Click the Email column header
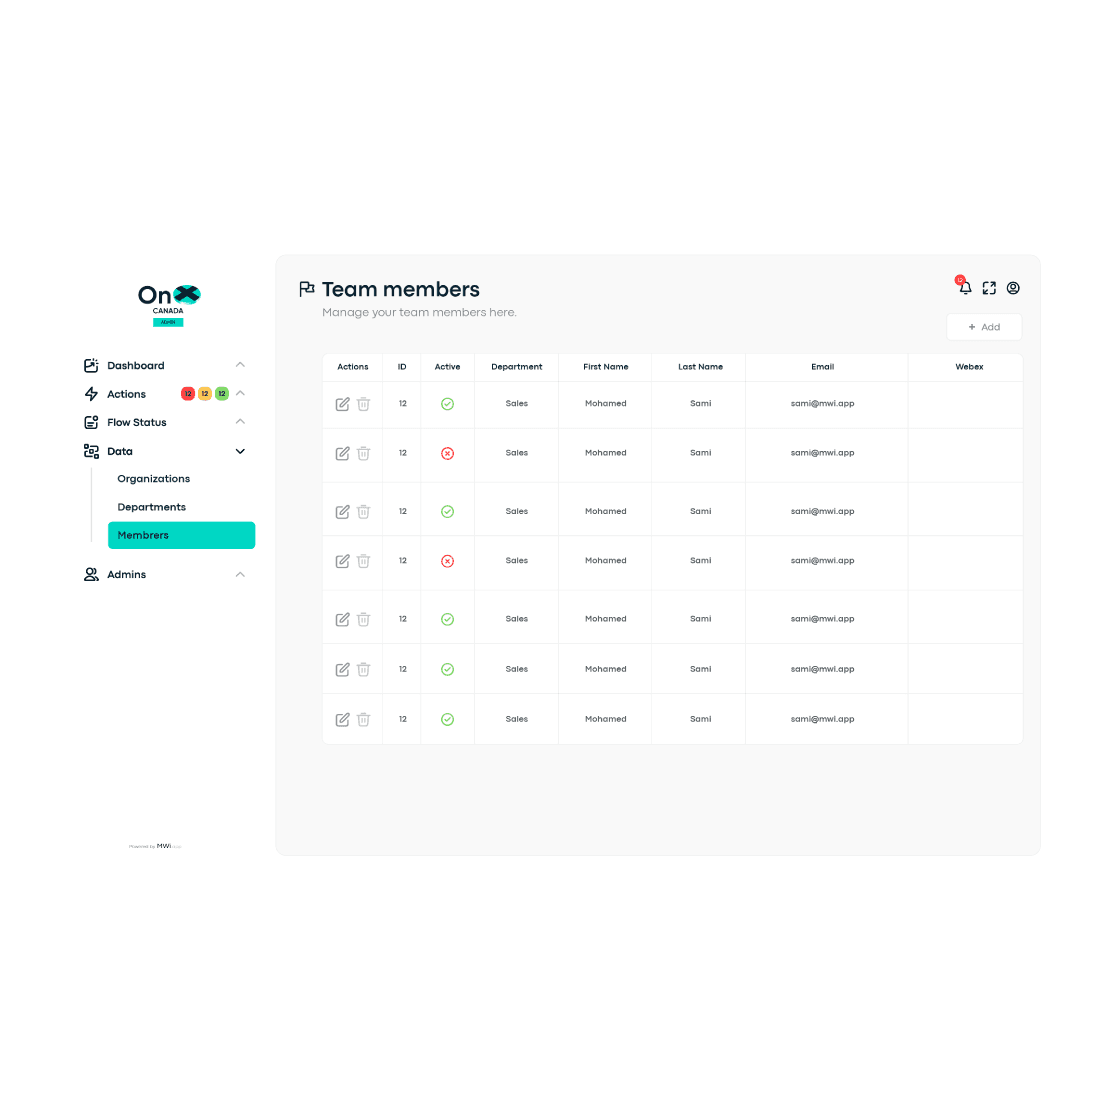Screen dimensions: 1112x1112 [822, 367]
